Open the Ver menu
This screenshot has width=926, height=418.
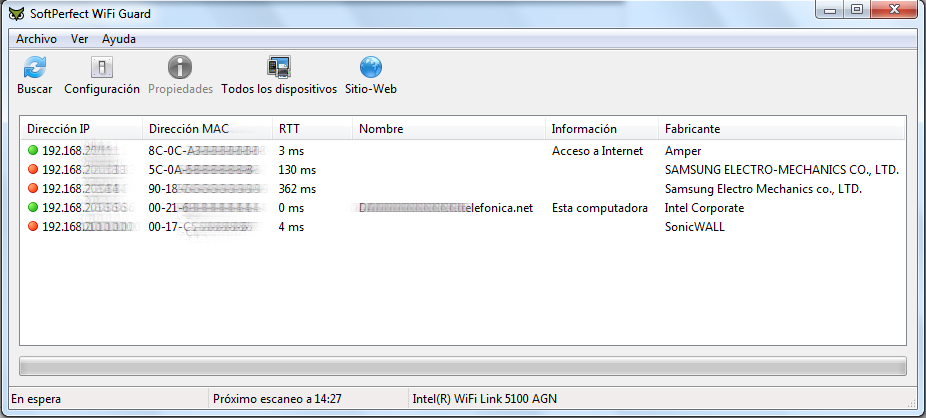pyautogui.click(x=80, y=39)
